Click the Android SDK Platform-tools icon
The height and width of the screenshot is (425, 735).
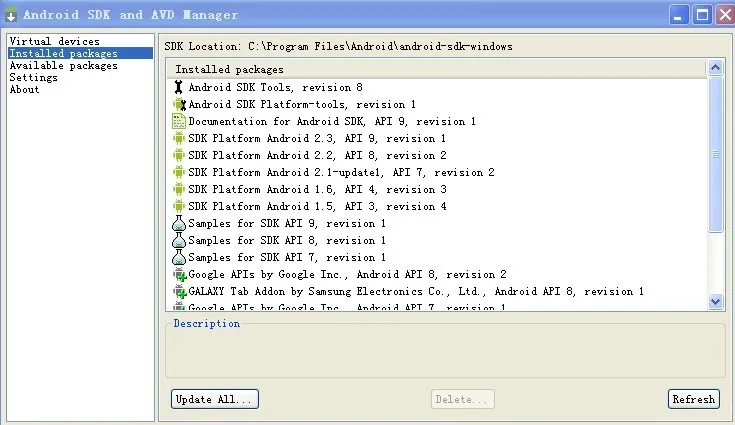click(179, 104)
